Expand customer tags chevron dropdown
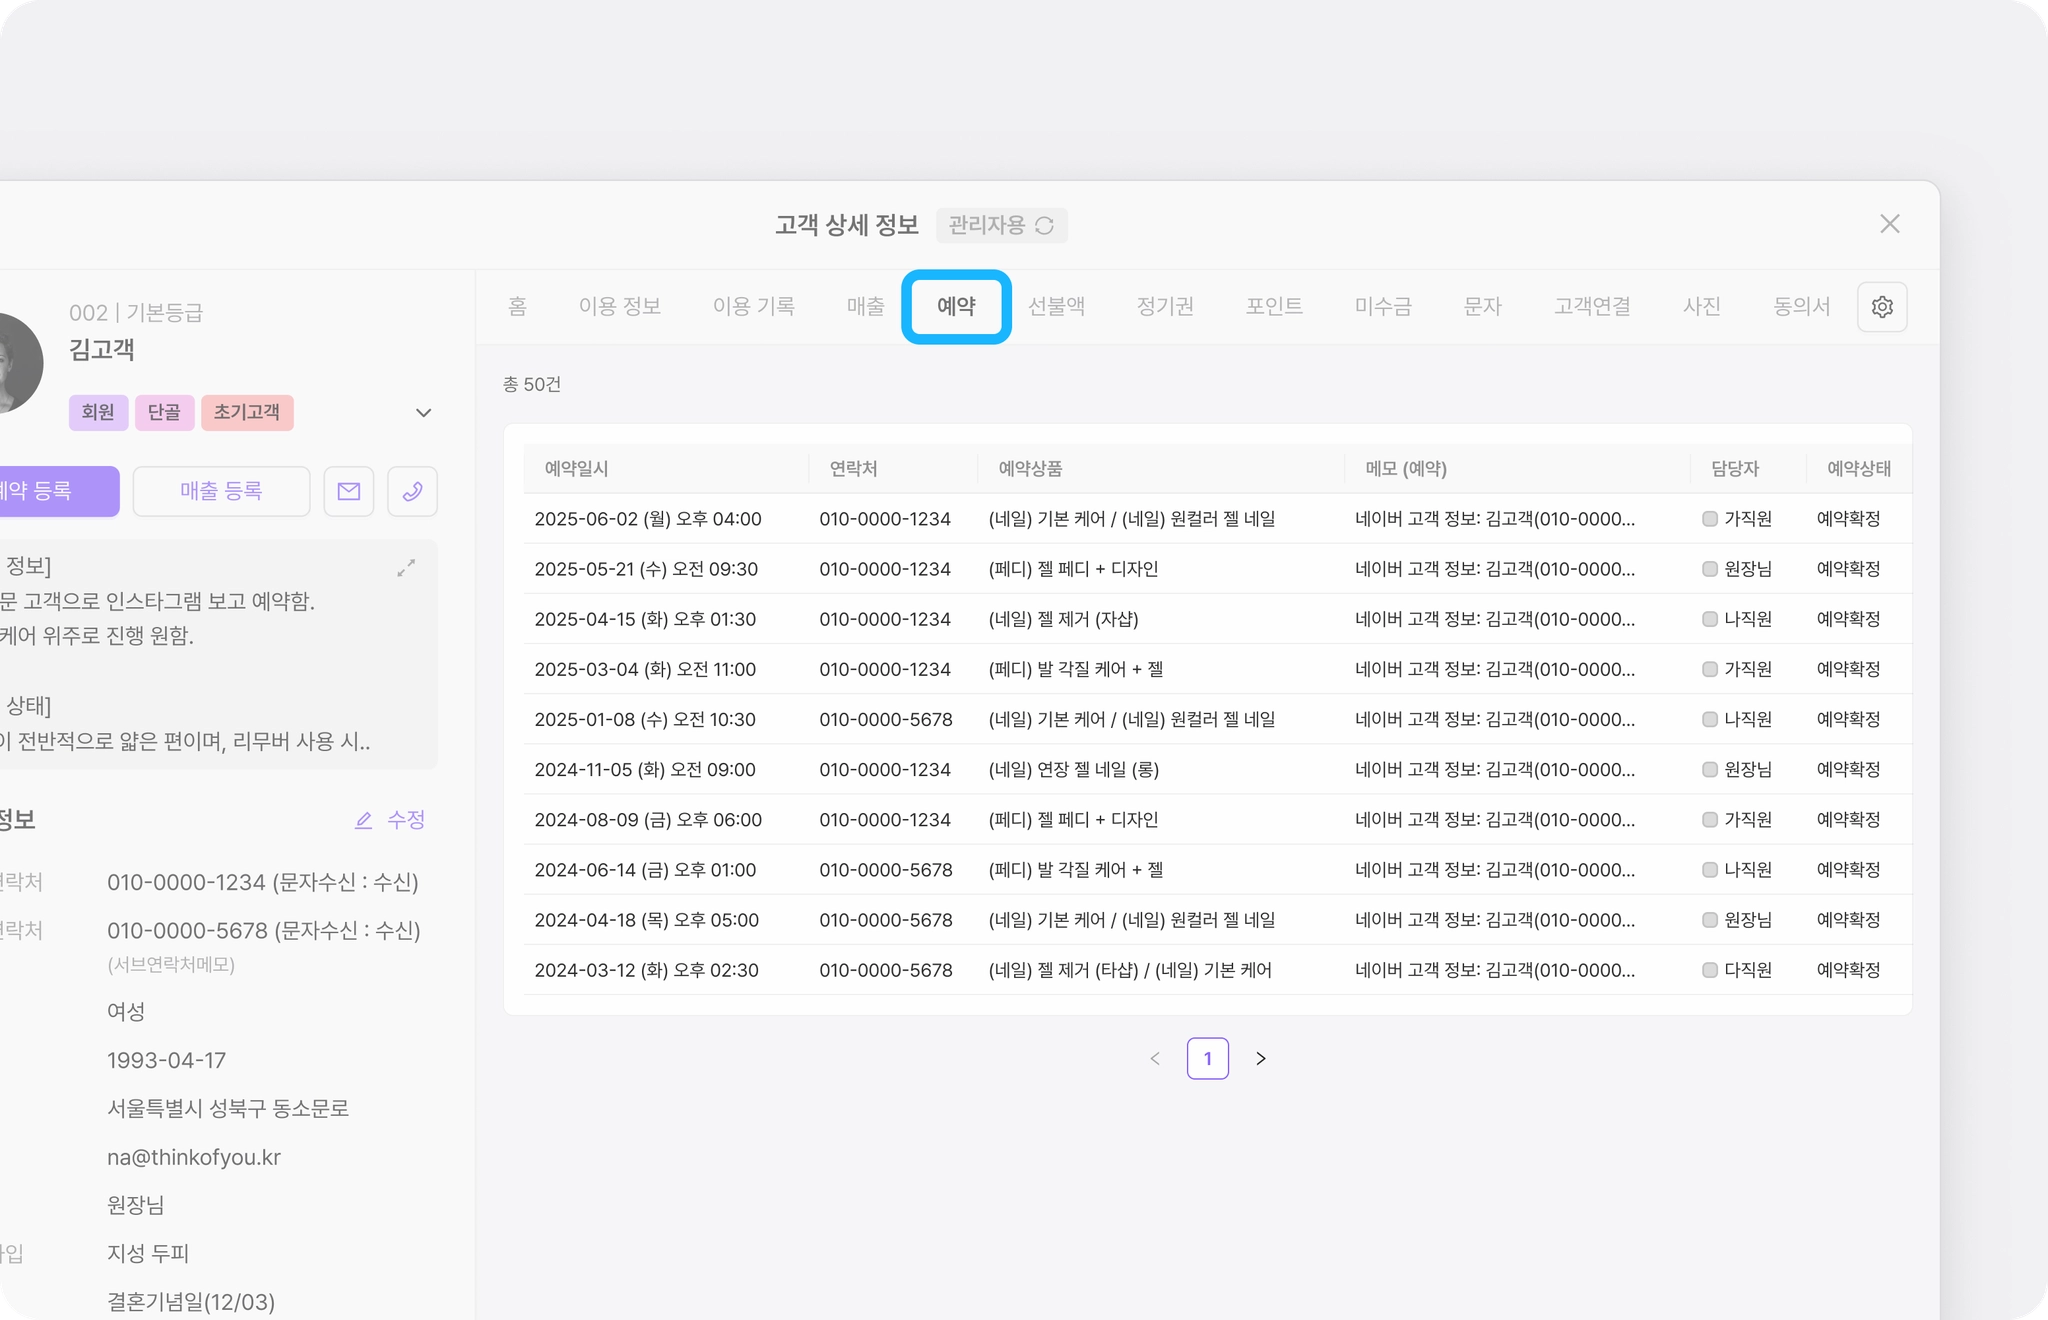The image size is (2048, 1320). (x=423, y=413)
